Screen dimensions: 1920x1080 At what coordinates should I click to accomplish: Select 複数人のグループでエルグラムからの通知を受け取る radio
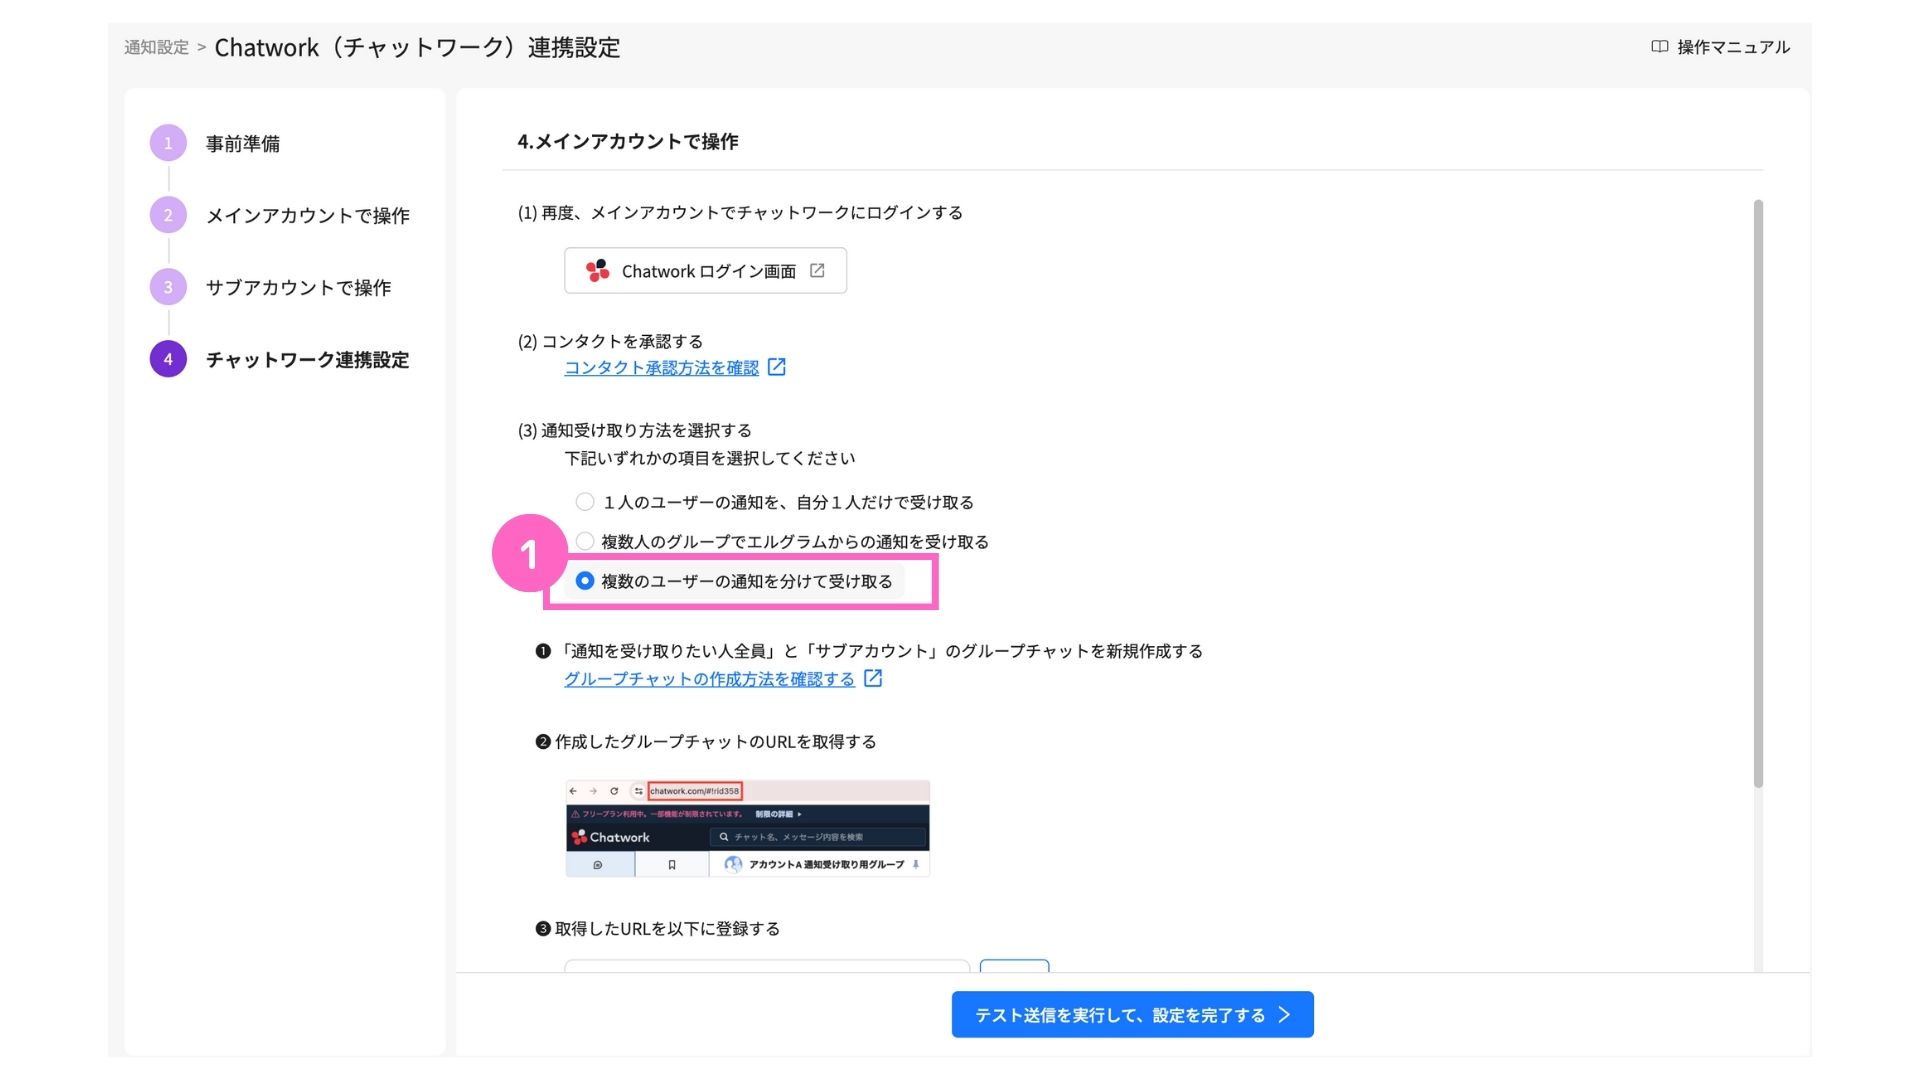(585, 541)
